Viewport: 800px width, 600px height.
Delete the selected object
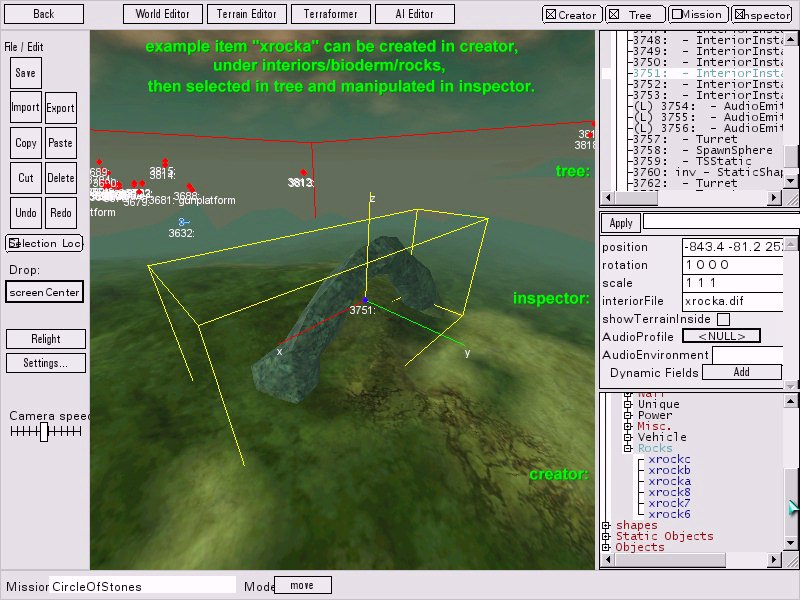(x=61, y=178)
